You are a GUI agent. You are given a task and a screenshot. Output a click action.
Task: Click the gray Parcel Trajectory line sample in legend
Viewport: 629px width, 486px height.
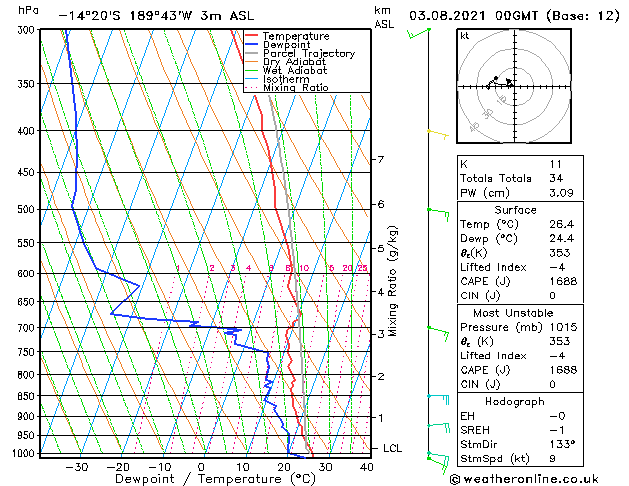[x=251, y=53]
